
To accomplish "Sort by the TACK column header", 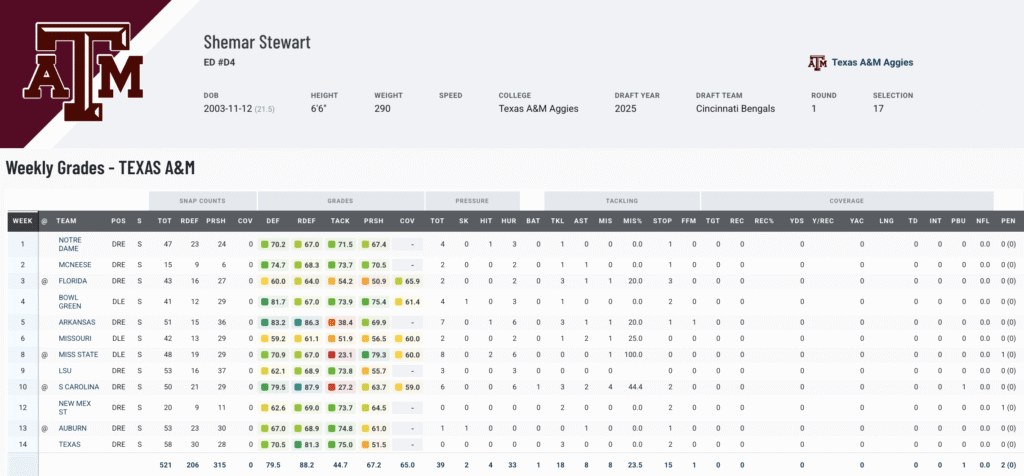I will coord(340,221).
